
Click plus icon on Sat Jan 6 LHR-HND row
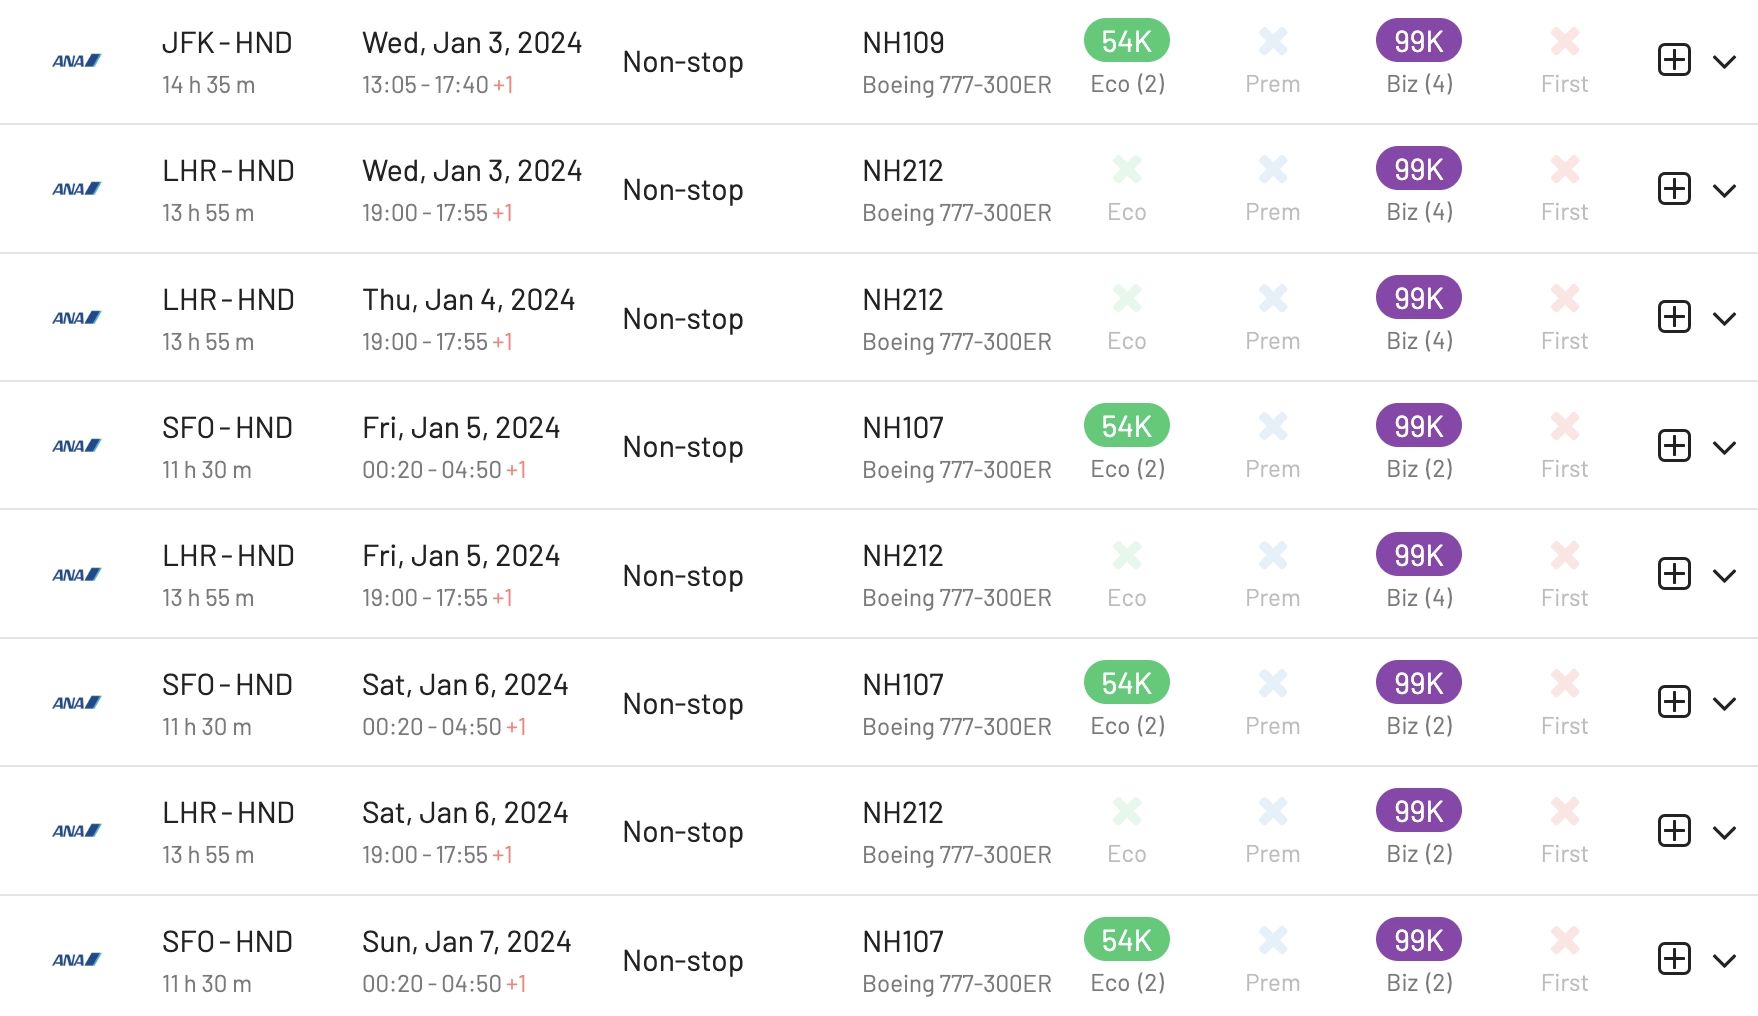tap(1674, 831)
